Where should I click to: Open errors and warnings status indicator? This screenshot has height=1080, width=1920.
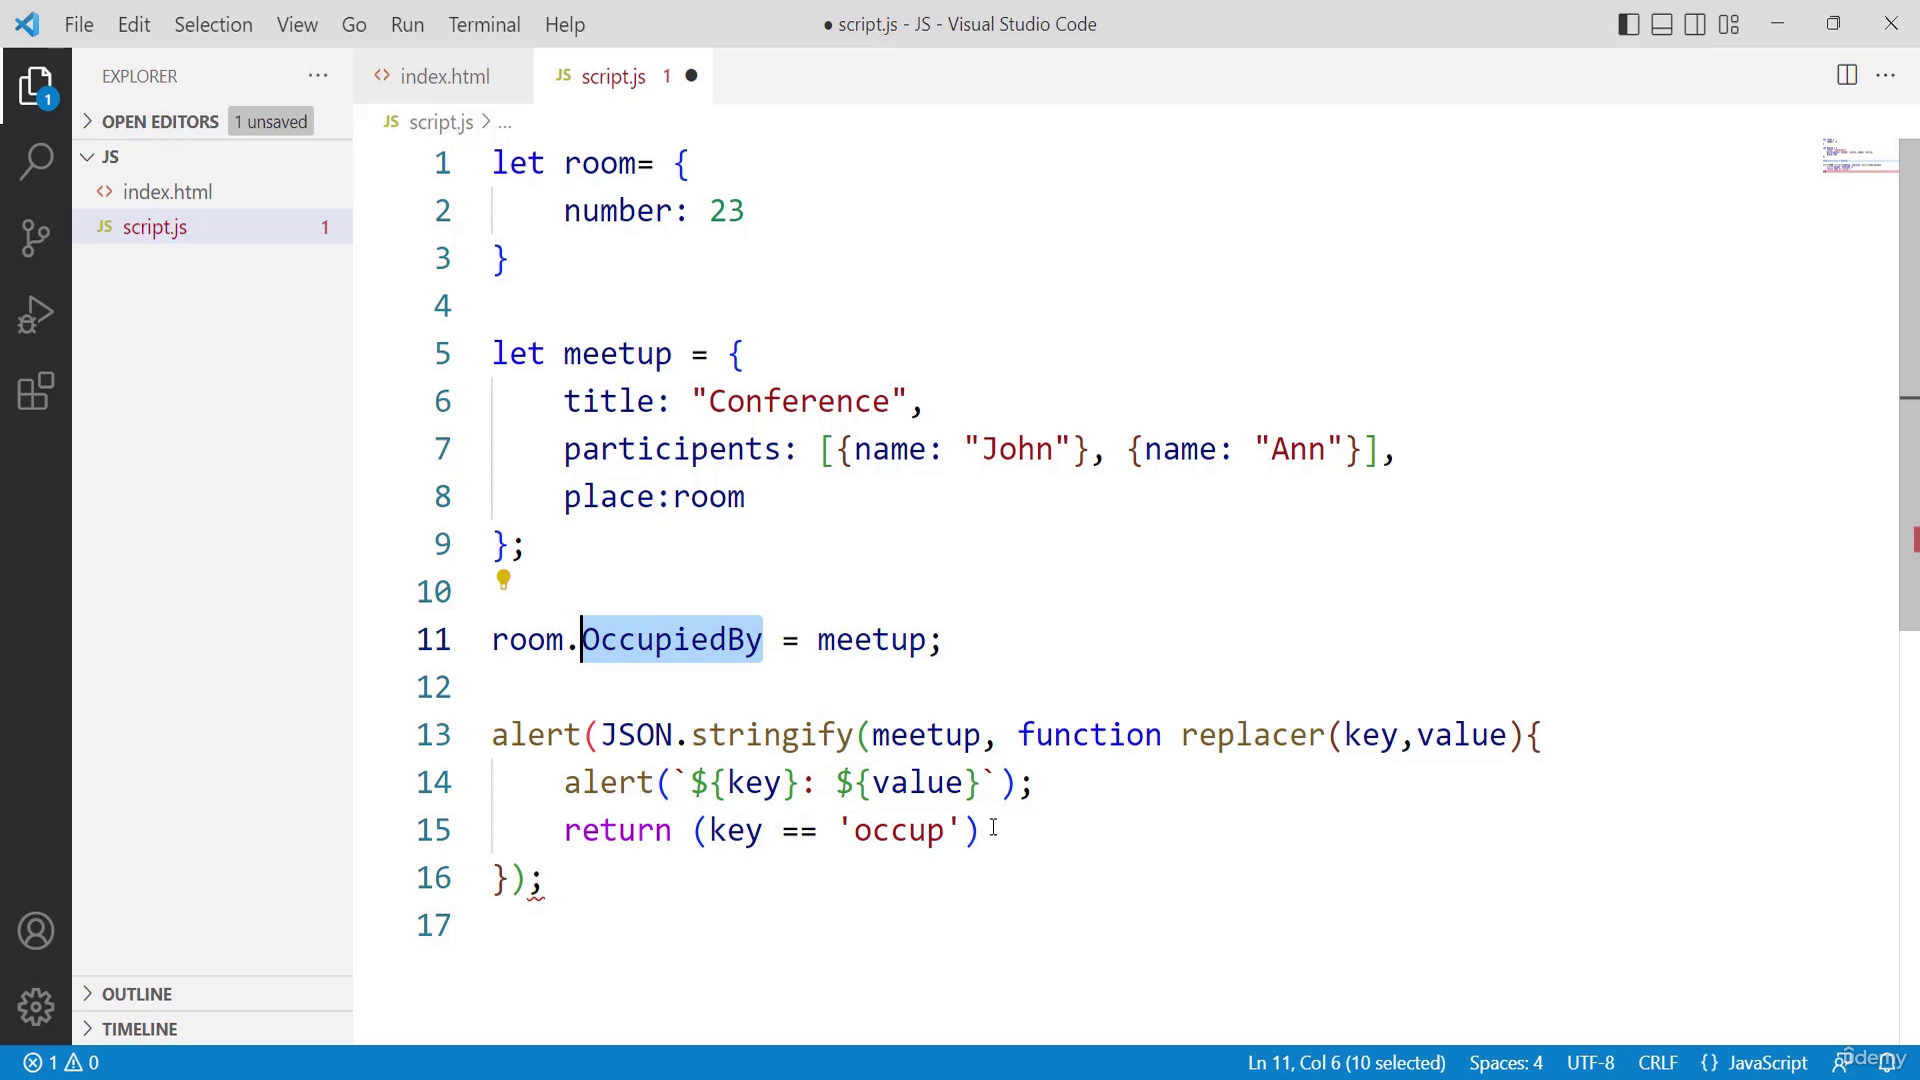pos(61,1062)
